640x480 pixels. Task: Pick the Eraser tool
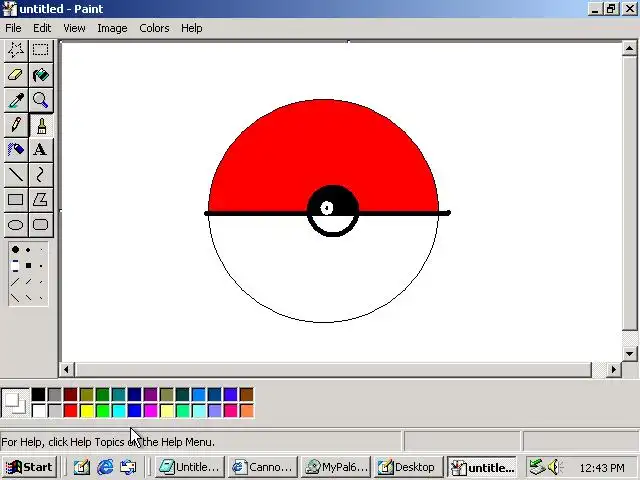pos(16,75)
